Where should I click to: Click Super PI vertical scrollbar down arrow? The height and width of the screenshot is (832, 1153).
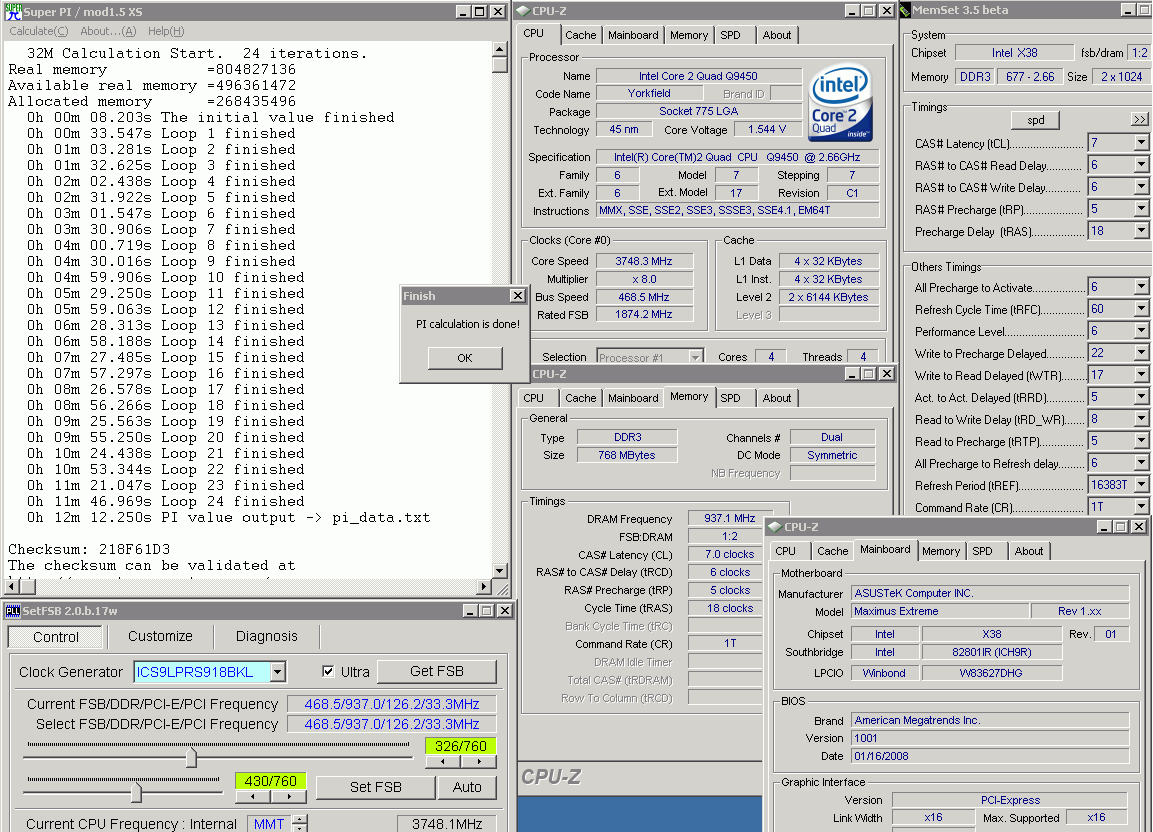pos(500,571)
